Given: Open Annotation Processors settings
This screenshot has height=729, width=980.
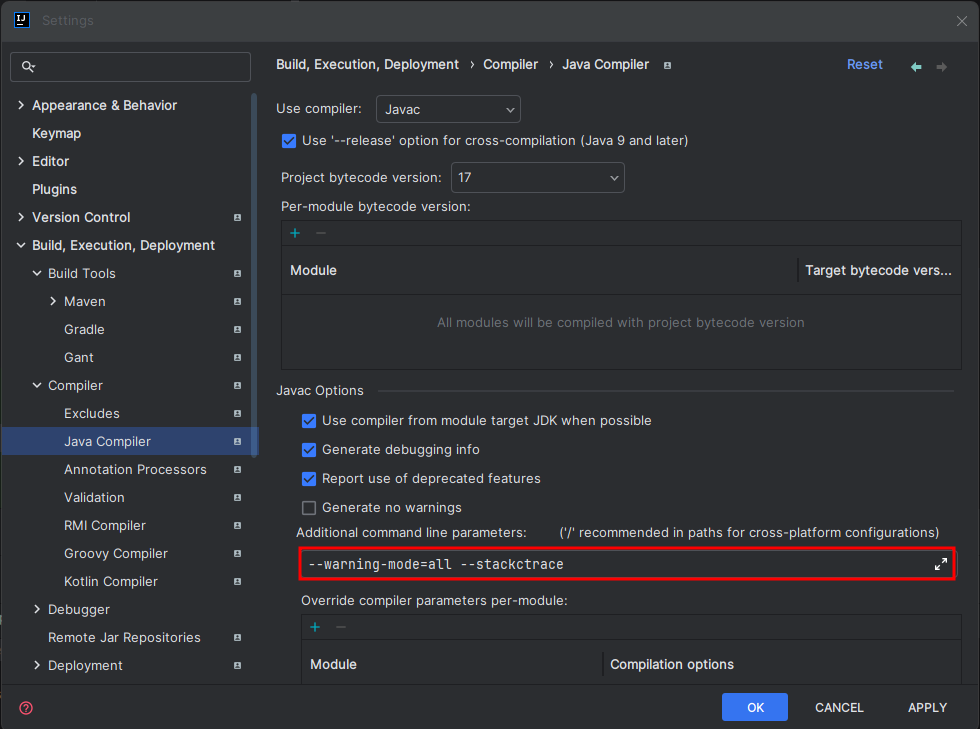Looking at the screenshot, I should 135,470.
